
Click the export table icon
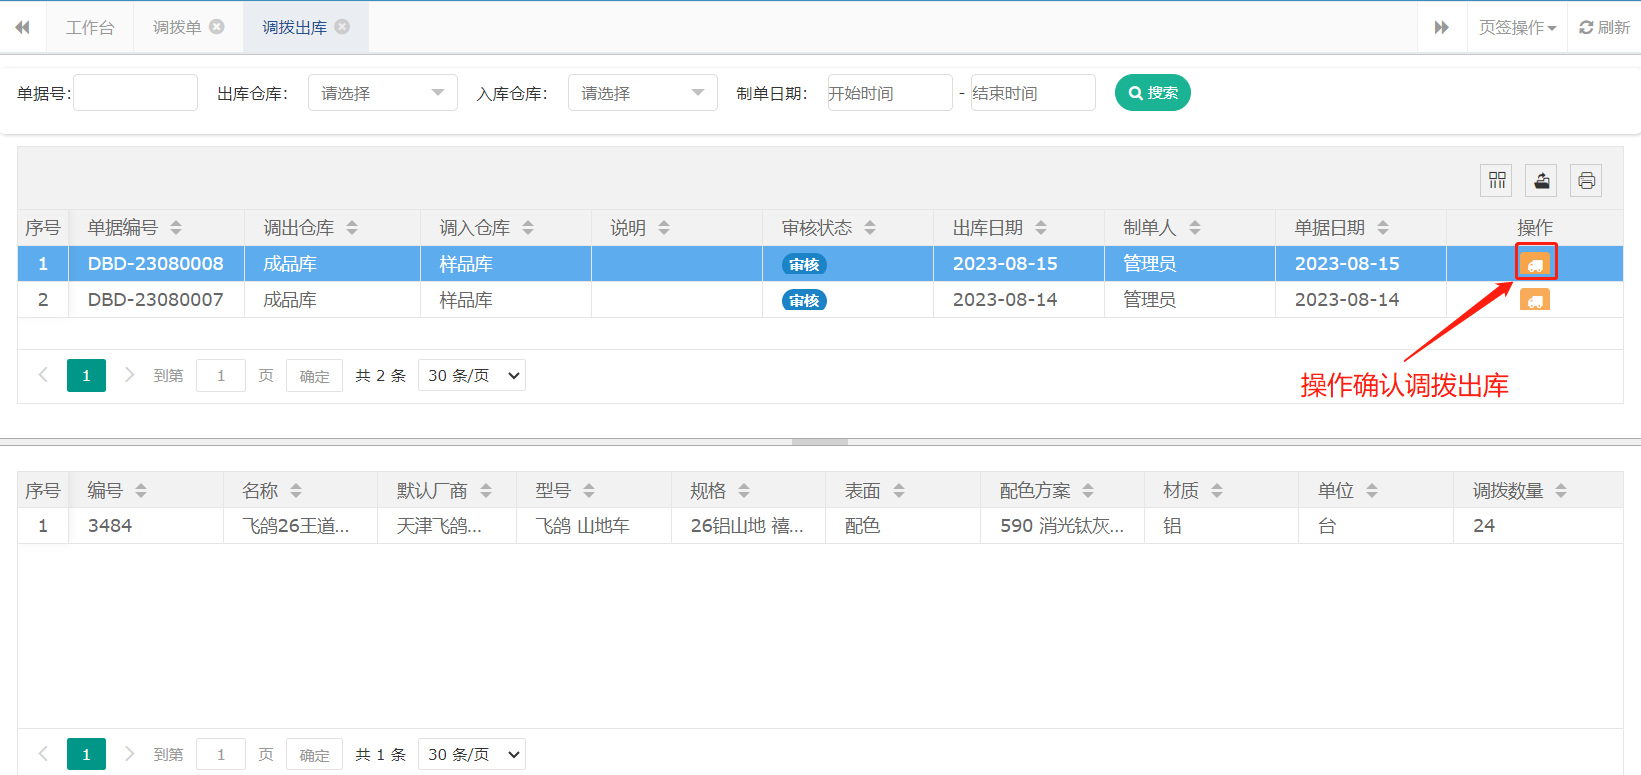click(1541, 180)
